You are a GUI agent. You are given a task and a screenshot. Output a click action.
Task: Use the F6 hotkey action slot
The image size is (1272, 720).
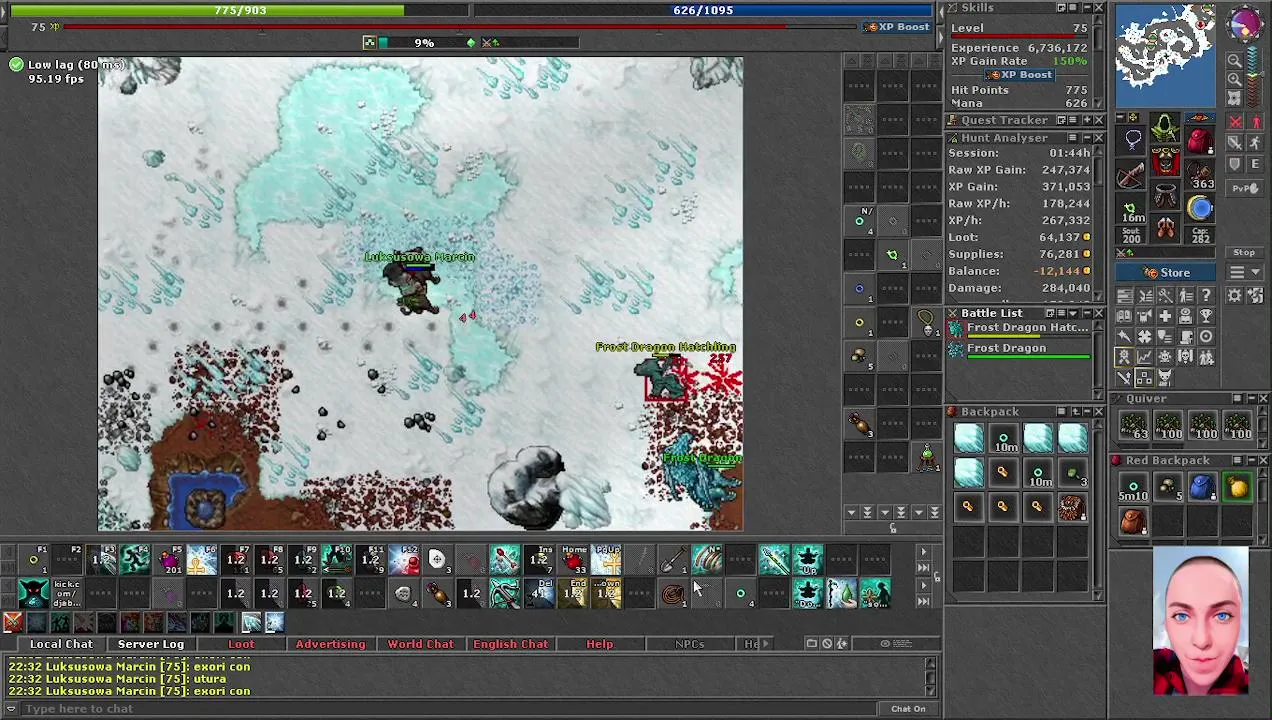point(202,560)
